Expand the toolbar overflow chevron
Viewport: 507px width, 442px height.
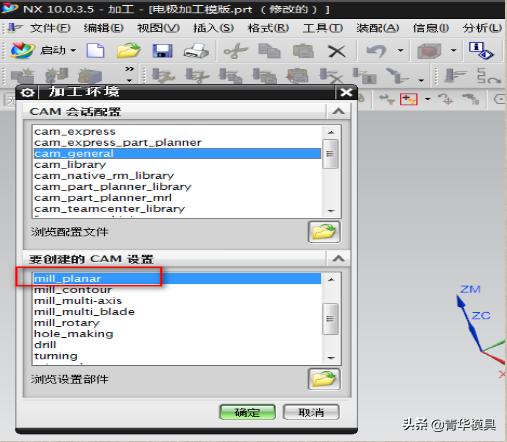(129, 69)
